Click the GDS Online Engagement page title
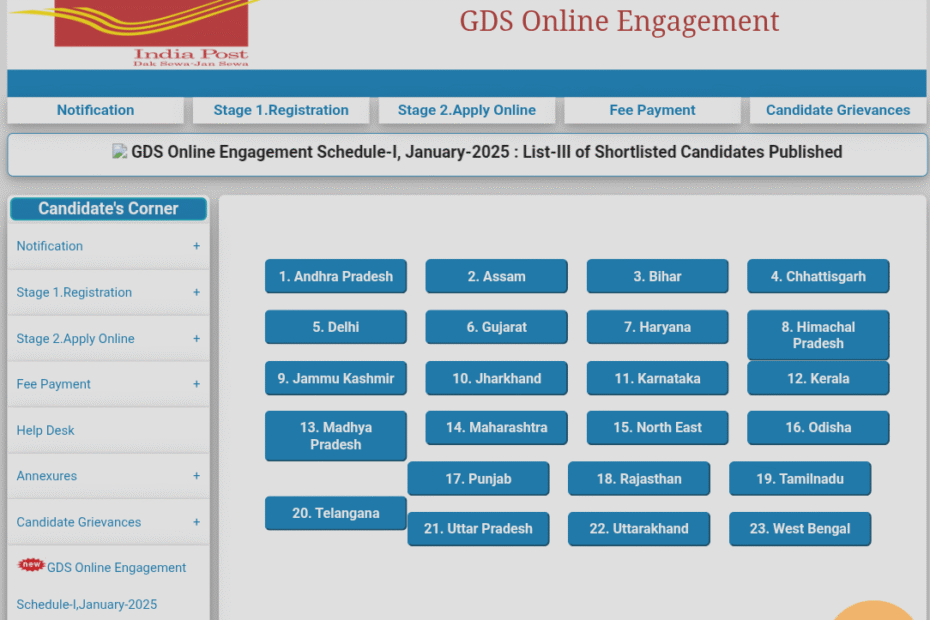930x620 pixels. point(619,21)
